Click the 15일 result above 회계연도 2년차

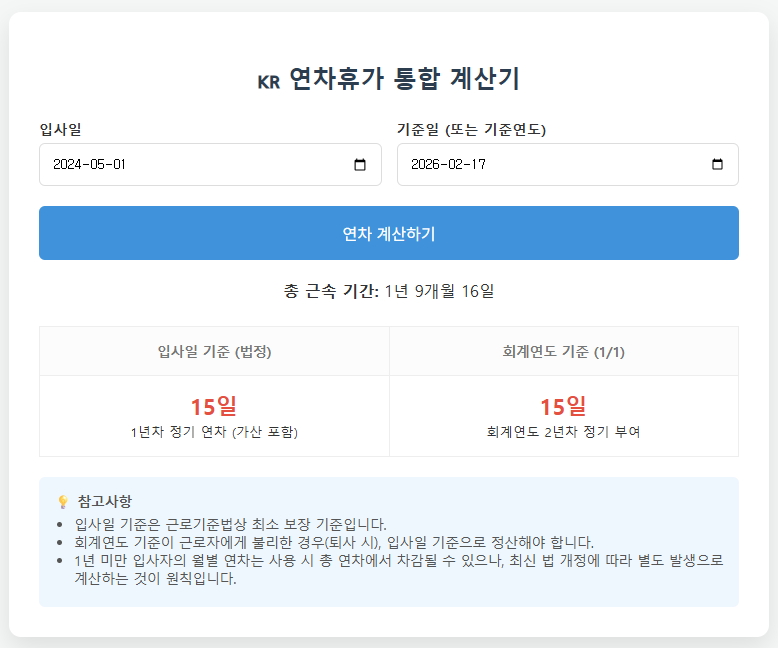click(563, 406)
